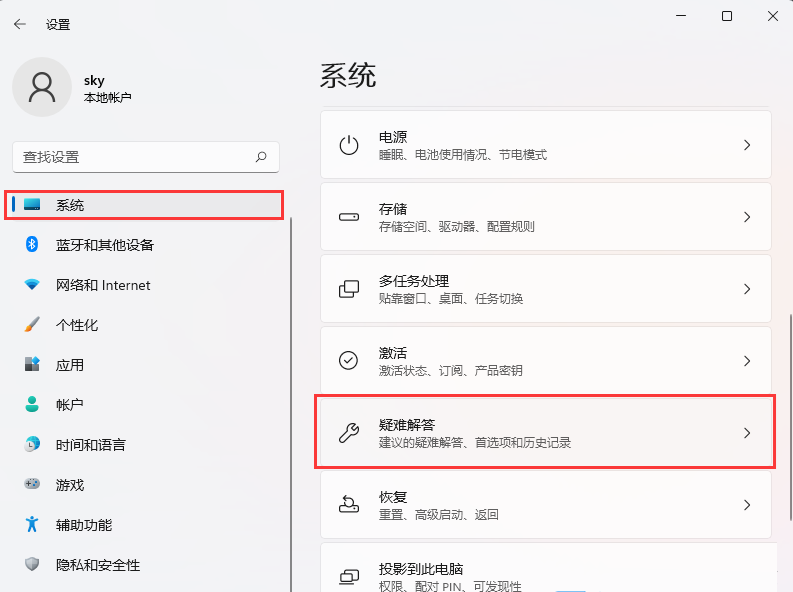Viewport: 793px width, 592px height.
Task: Click the personalization paintbrush icon
Action: 32,325
